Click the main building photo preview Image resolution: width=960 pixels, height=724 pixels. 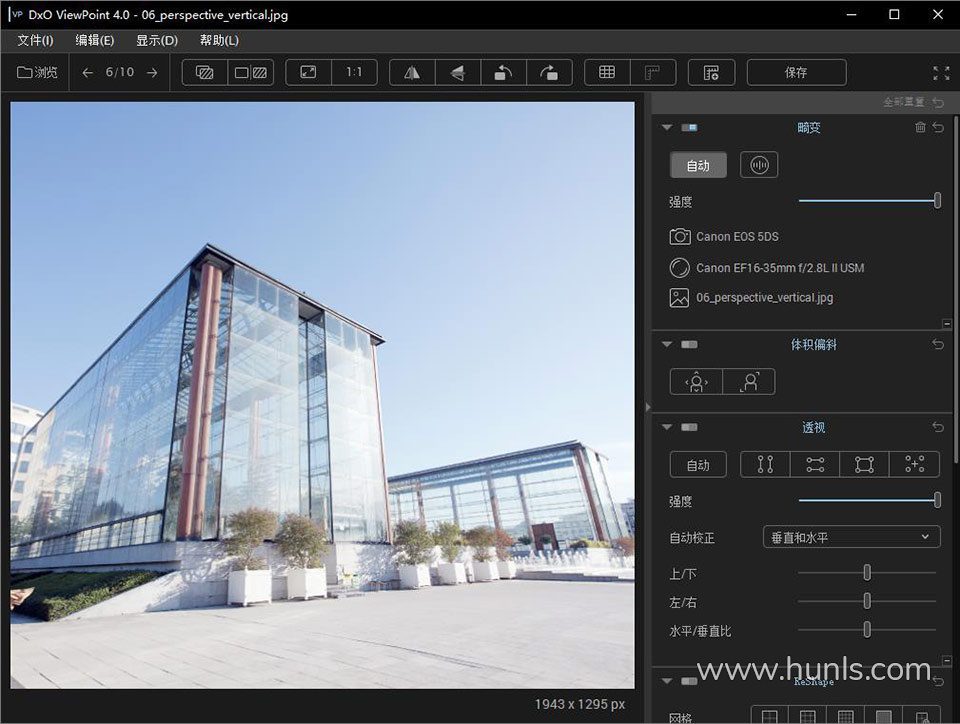pyautogui.click(x=322, y=395)
